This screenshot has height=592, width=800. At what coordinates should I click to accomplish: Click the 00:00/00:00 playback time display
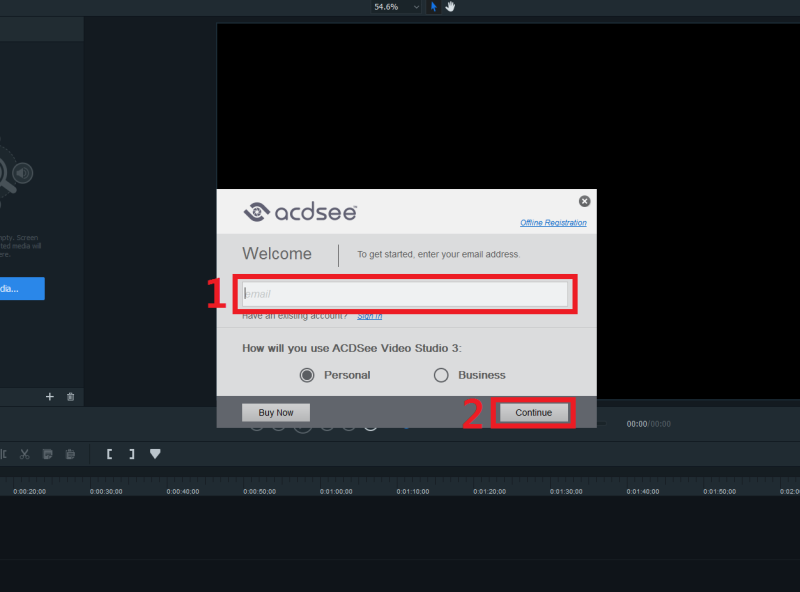648,424
